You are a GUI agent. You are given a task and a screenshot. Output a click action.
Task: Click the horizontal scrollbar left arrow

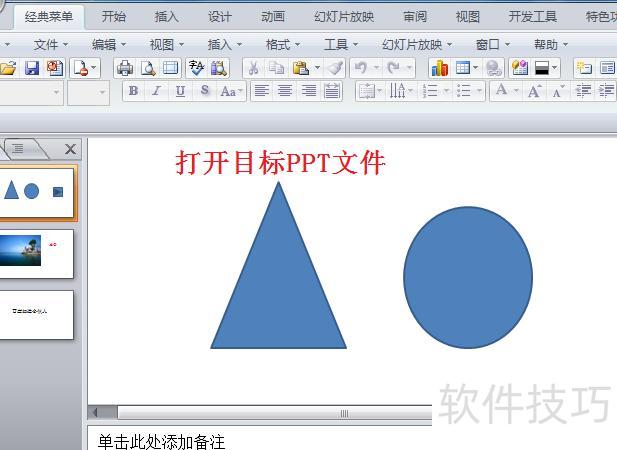(95, 412)
